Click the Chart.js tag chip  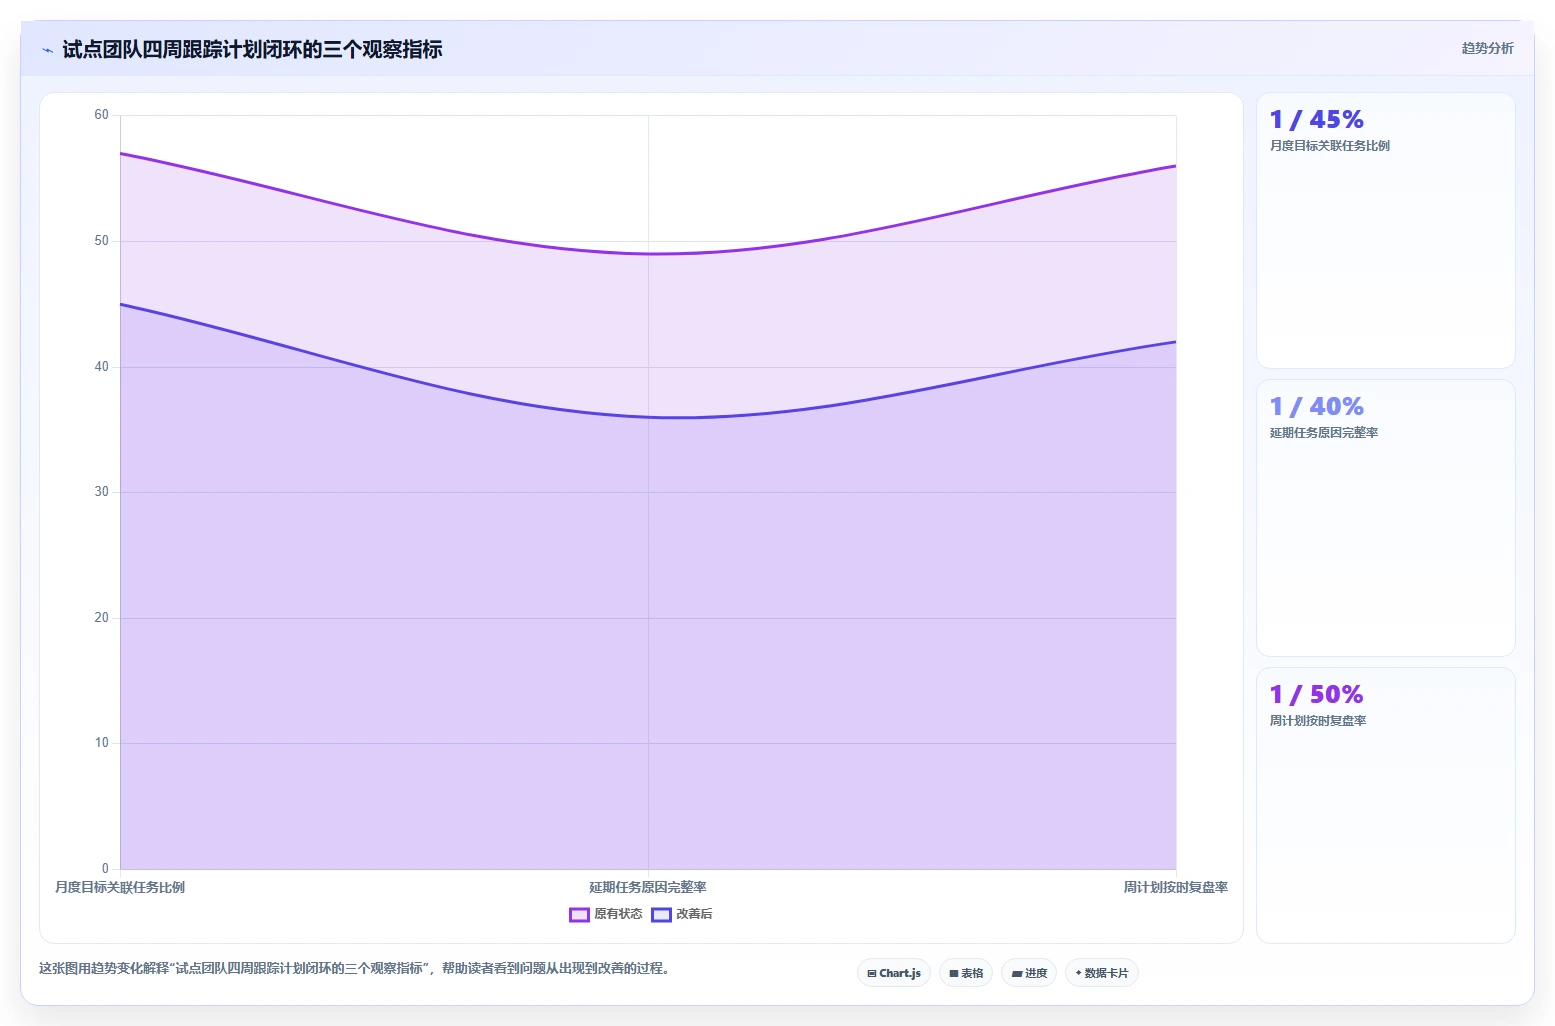(894, 973)
